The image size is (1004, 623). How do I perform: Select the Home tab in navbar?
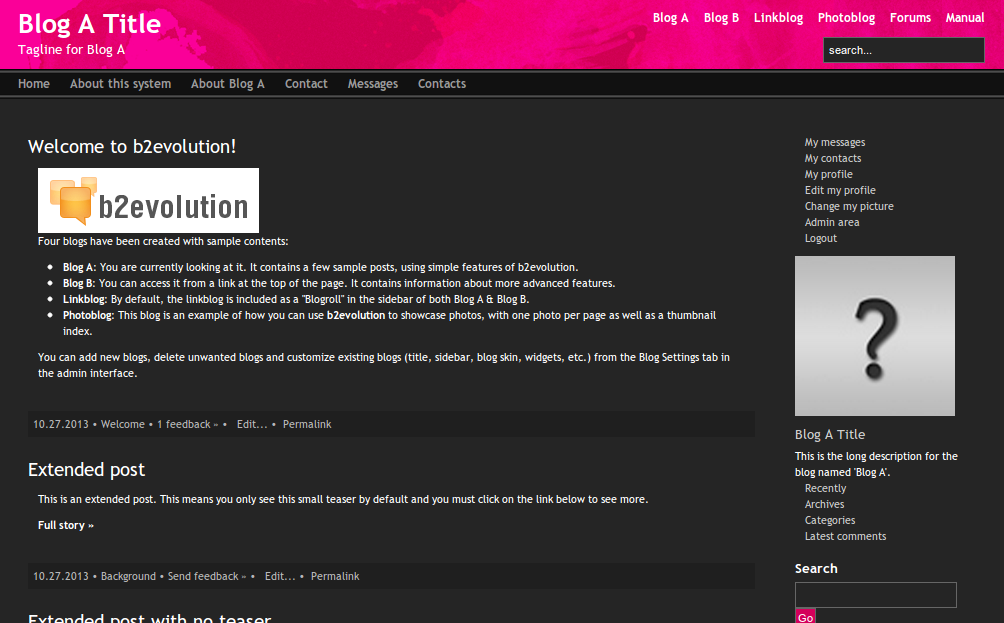(34, 84)
